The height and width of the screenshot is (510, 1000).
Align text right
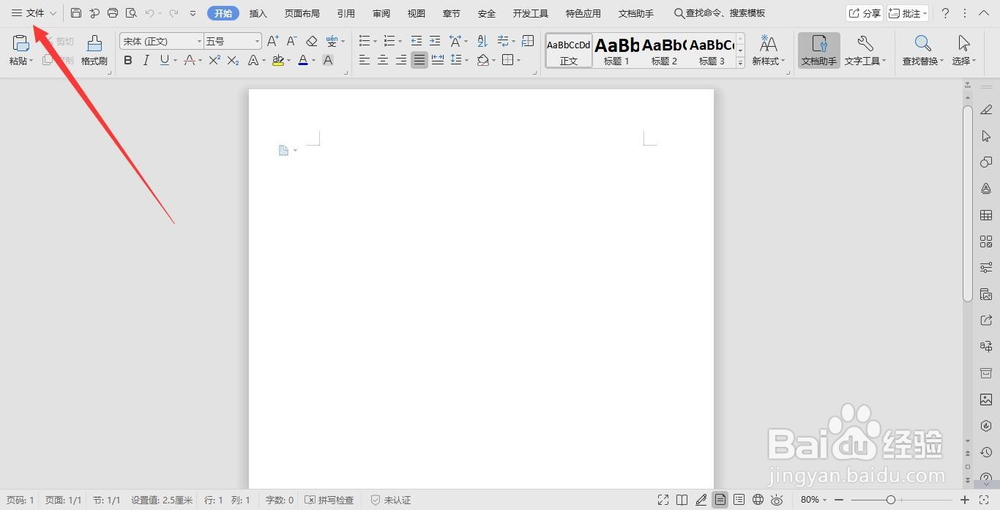coord(401,61)
